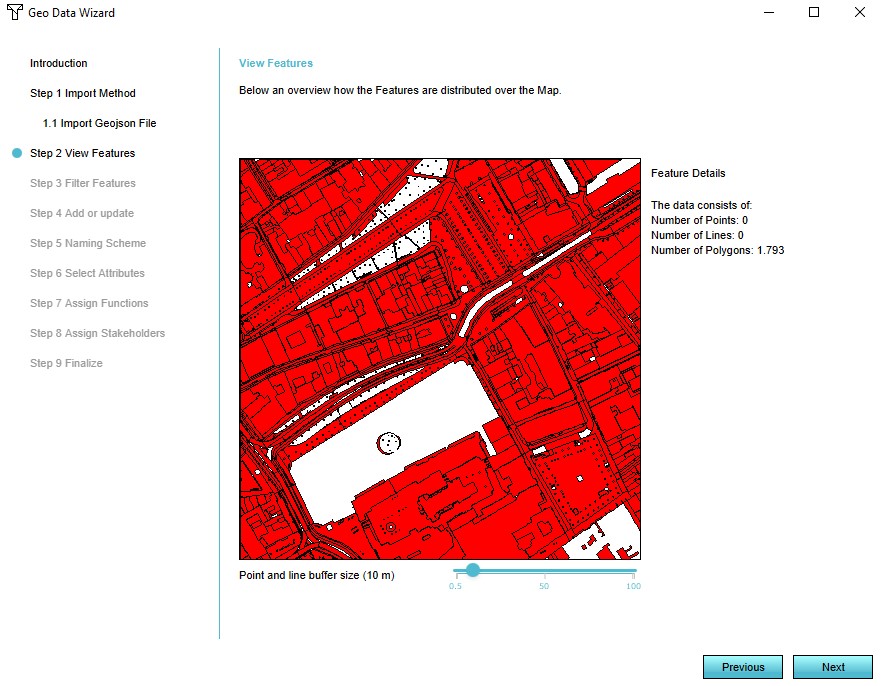Click the Next button
Image resolution: width=882 pixels, height=686 pixels.
[833, 667]
